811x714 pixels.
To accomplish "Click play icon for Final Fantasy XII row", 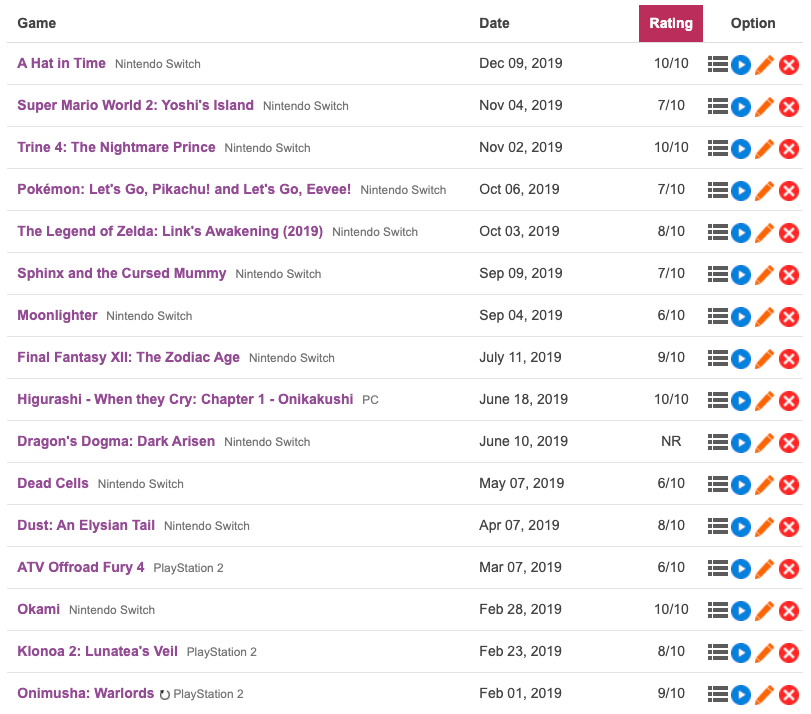I will click(x=741, y=359).
